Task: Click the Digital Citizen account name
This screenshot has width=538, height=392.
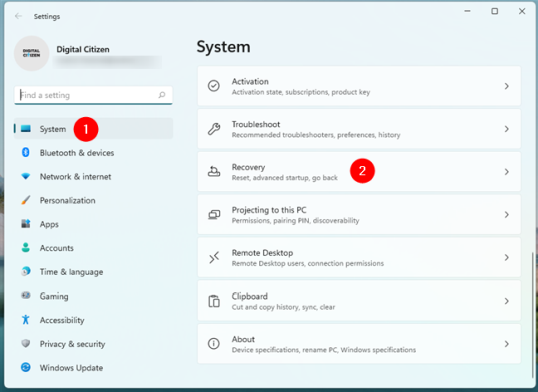Action: click(83, 49)
